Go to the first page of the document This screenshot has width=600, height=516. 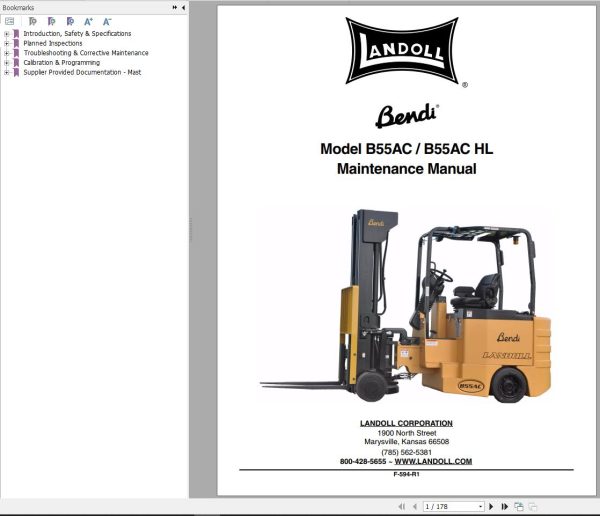pos(401,506)
